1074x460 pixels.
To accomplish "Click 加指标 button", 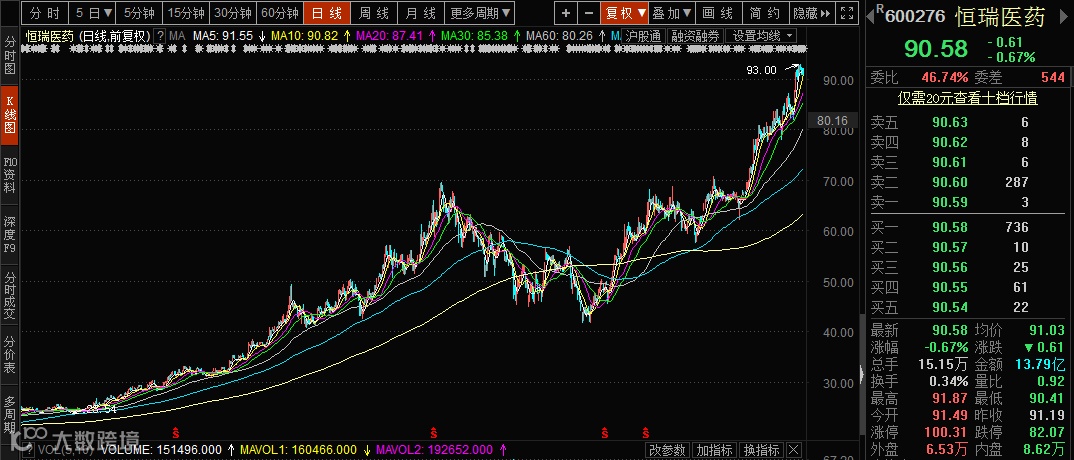I will click(714, 450).
